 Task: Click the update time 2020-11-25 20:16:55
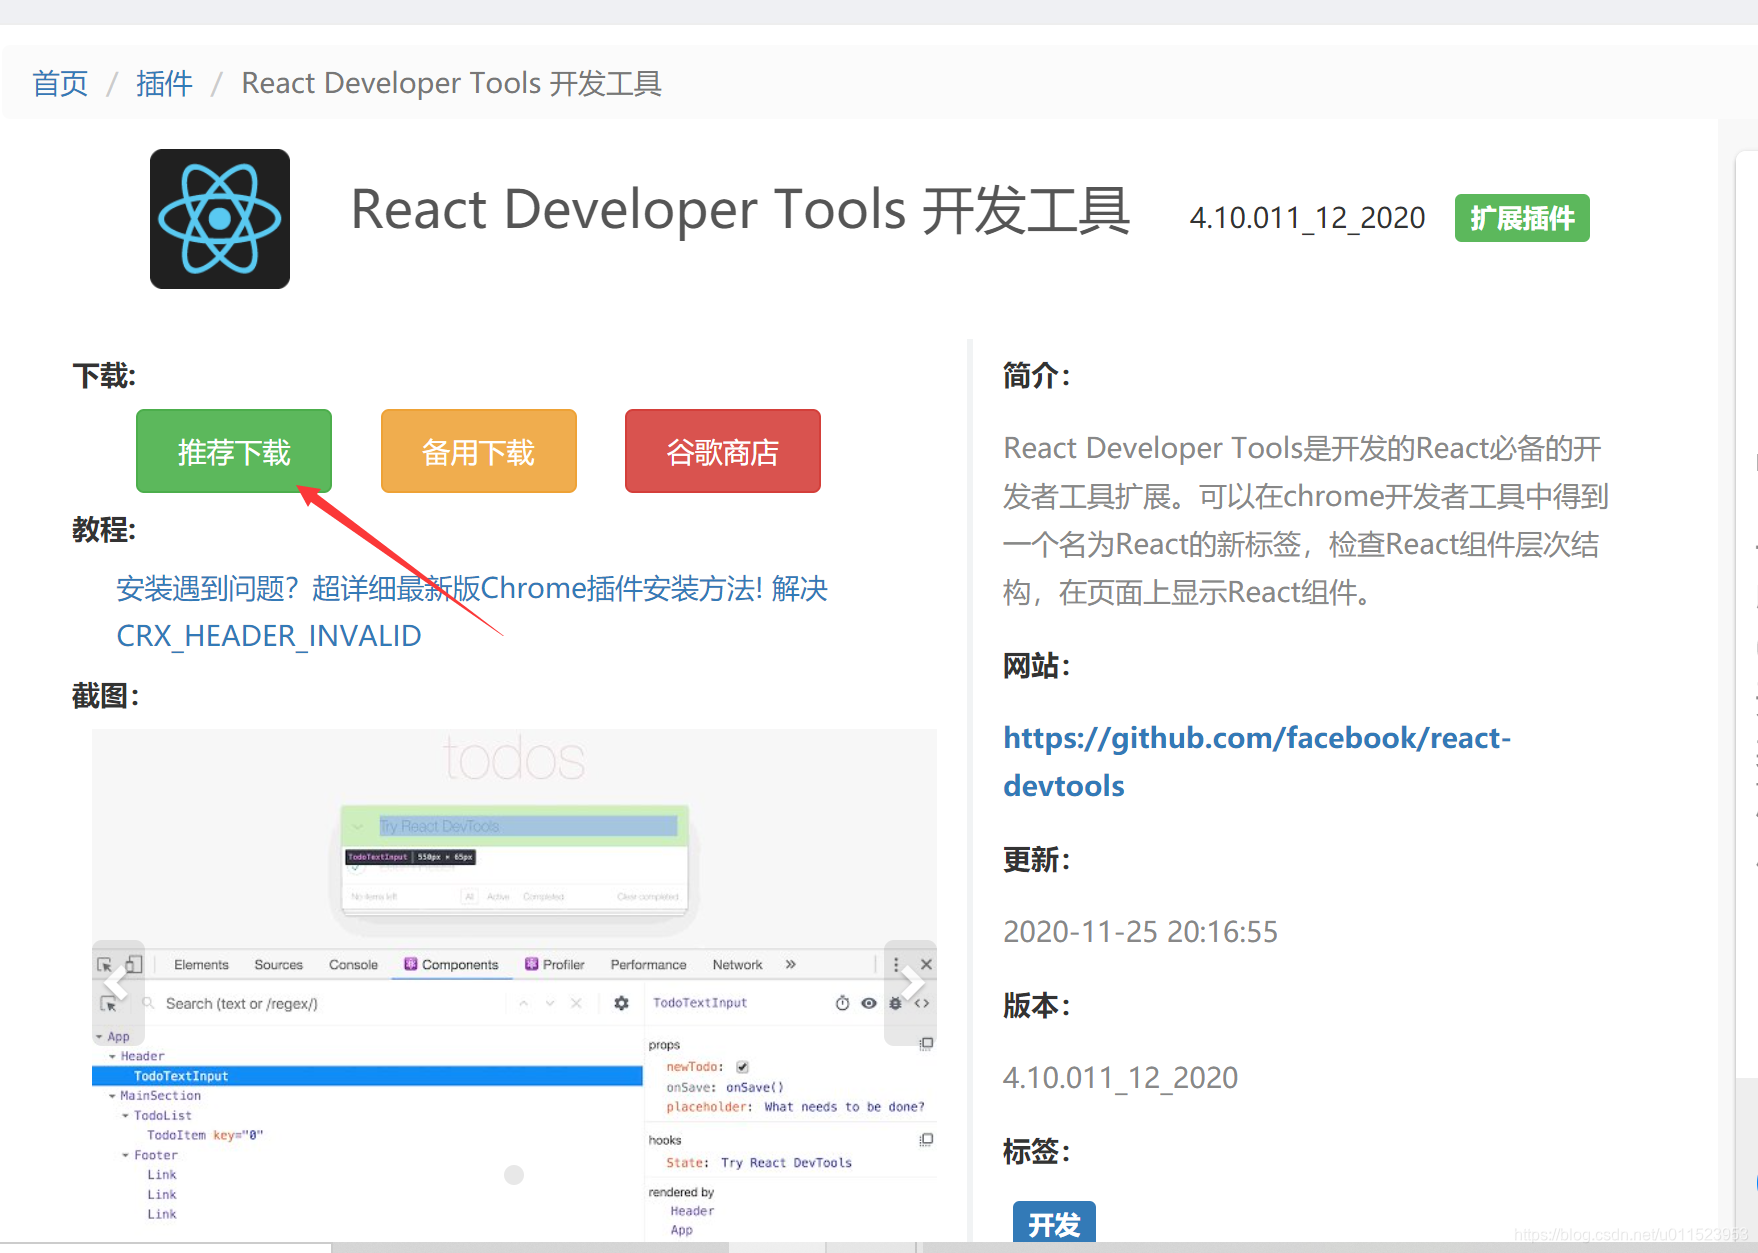[1140, 932]
